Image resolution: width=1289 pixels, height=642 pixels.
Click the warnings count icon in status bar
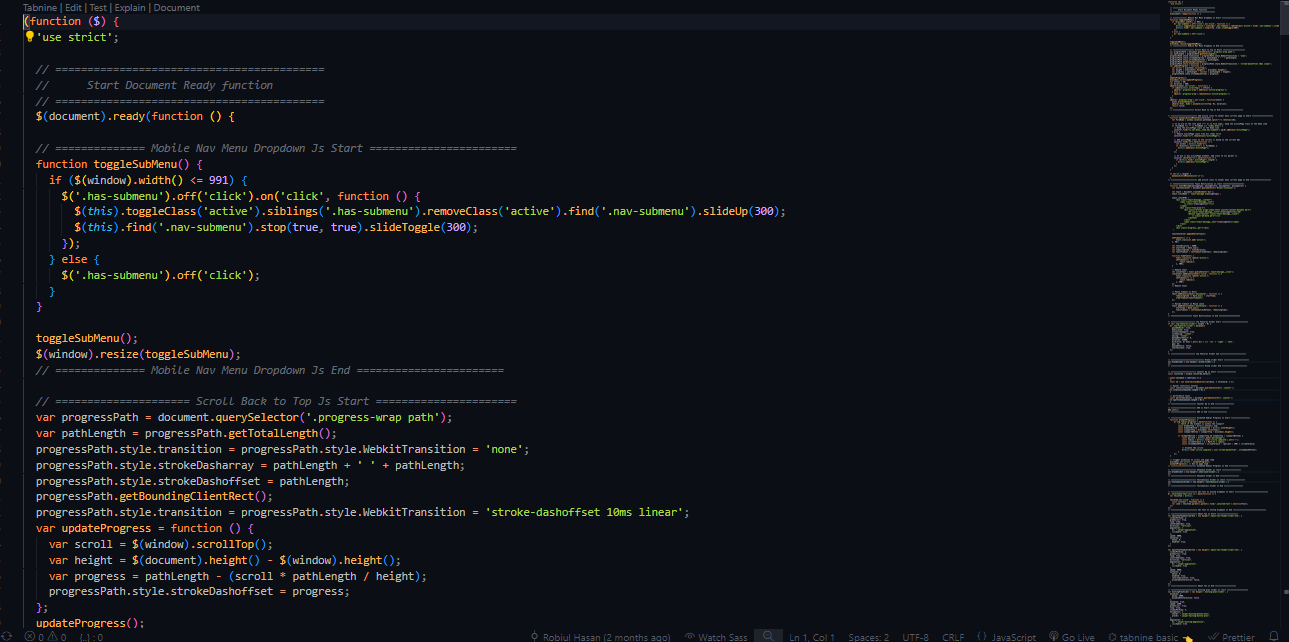pyautogui.click(x=52, y=636)
